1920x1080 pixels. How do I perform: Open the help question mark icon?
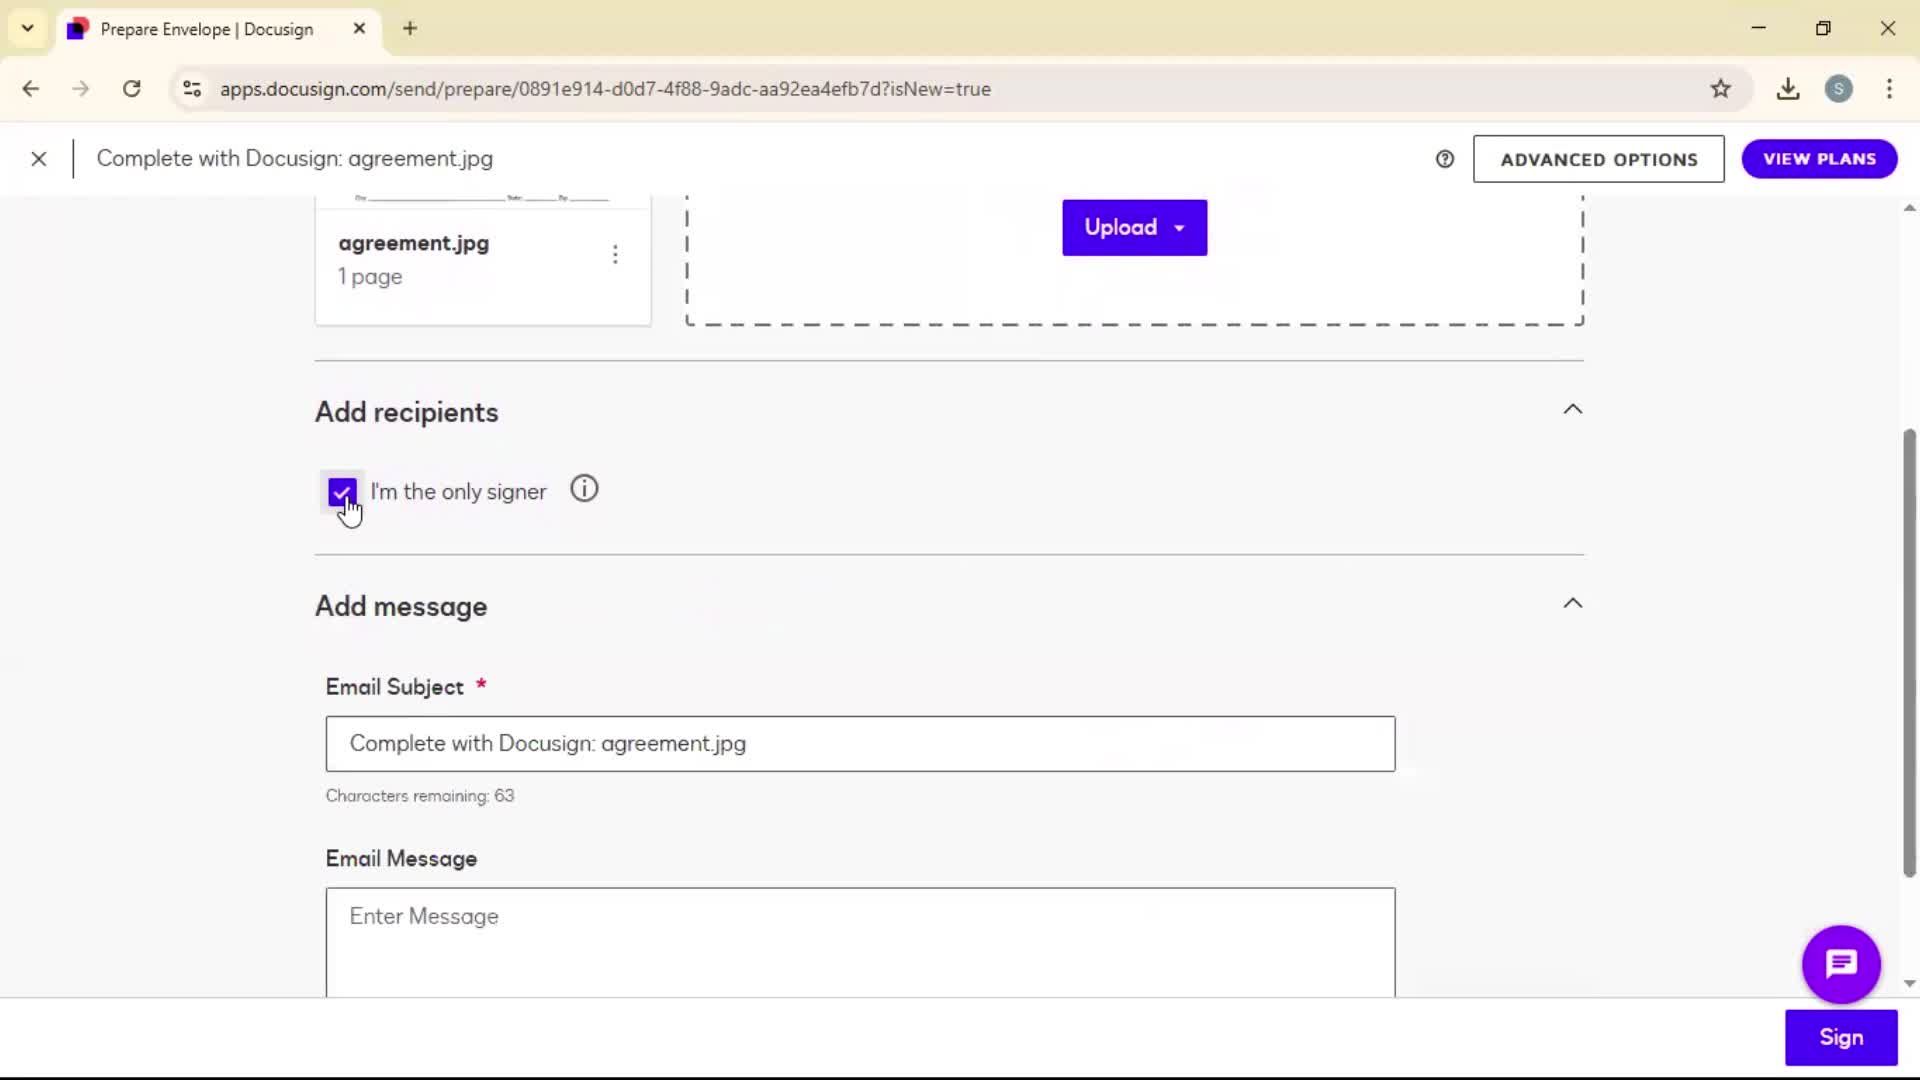[x=1445, y=159]
